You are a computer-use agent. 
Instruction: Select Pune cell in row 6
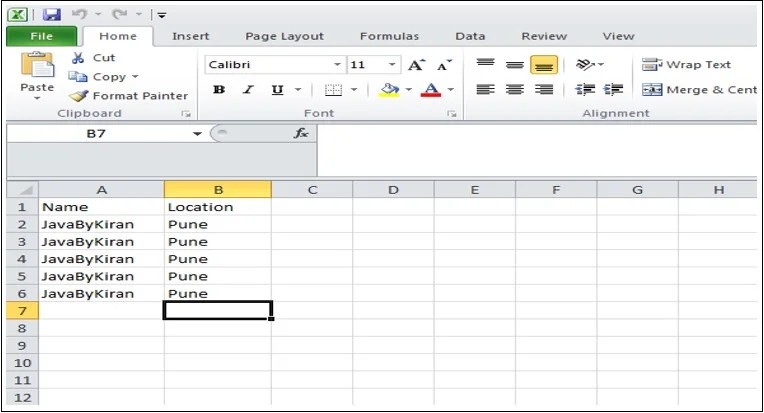click(x=218, y=294)
